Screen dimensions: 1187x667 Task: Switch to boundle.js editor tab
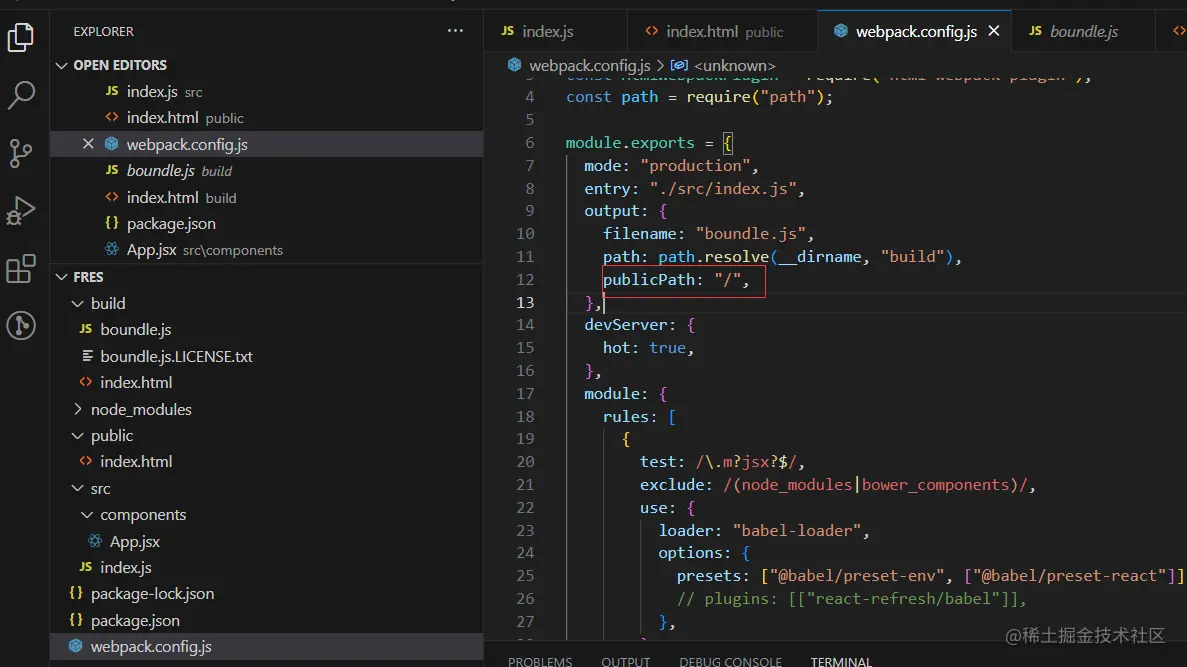[x=1083, y=31]
